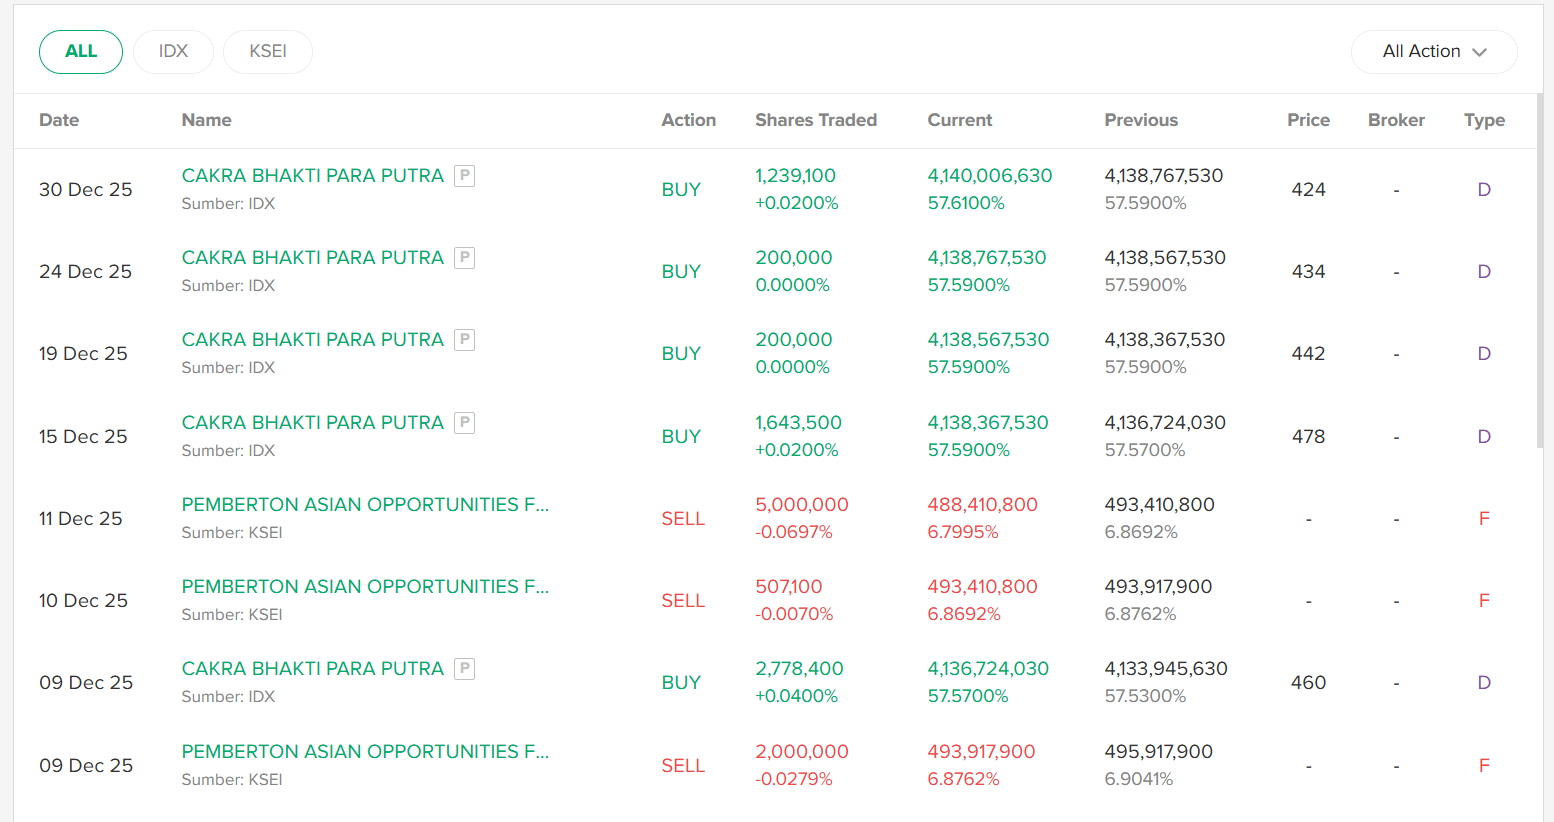Click the Price column header
This screenshot has height=822, width=1554.
point(1308,120)
